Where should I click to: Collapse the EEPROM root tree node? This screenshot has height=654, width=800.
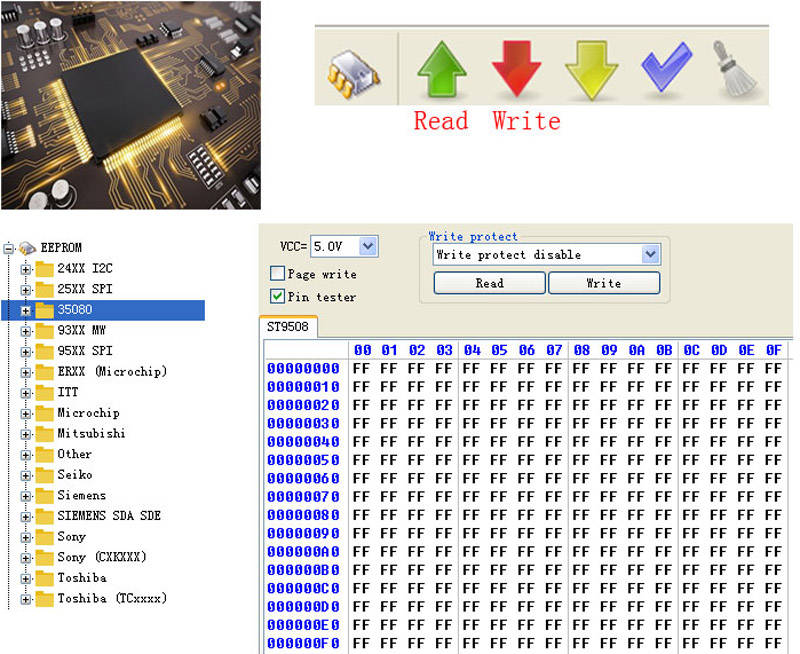(x=9, y=248)
